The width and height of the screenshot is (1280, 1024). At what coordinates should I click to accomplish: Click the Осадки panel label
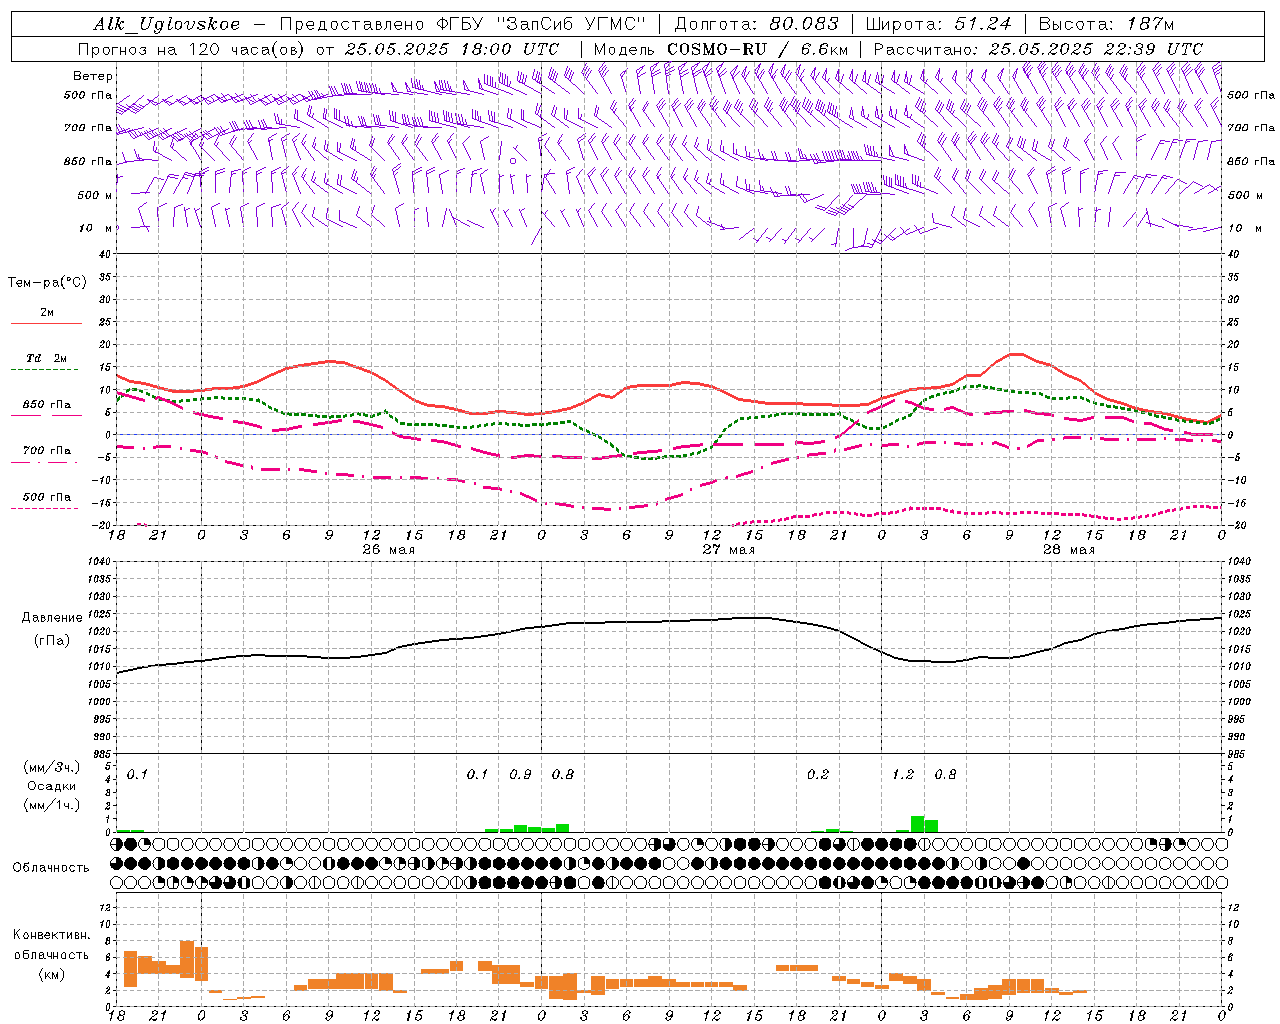click(51, 786)
